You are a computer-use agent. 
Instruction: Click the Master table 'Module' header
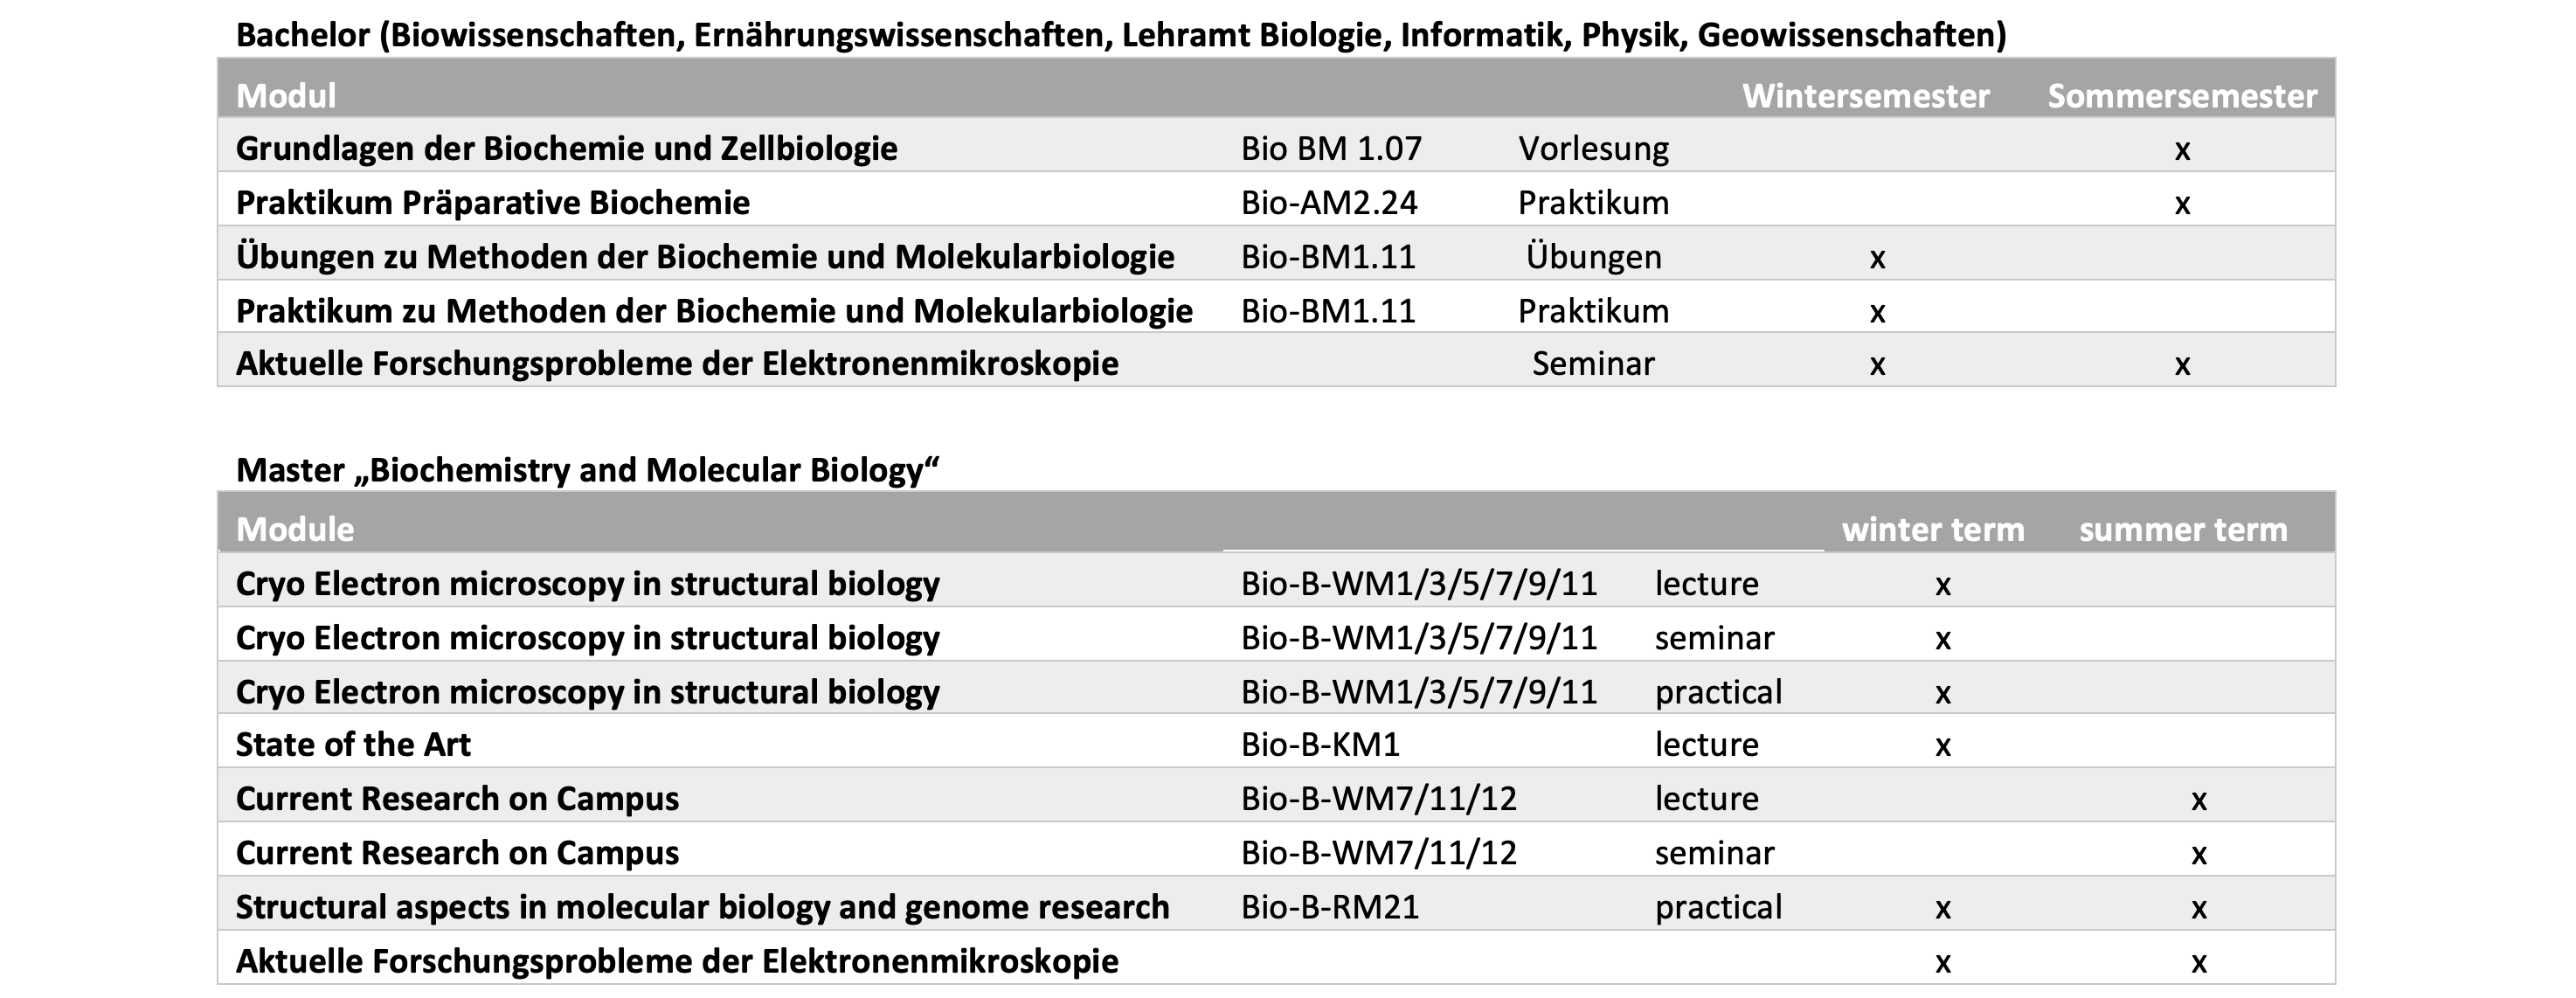(x=295, y=529)
